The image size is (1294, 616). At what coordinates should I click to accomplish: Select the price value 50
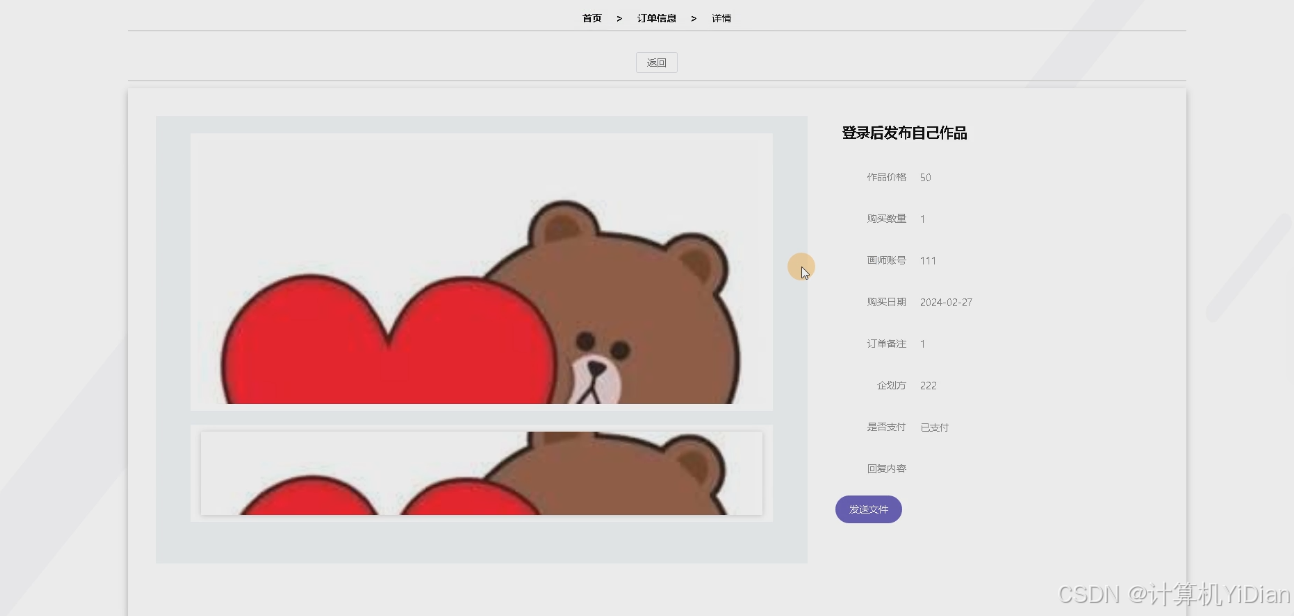[925, 177]
